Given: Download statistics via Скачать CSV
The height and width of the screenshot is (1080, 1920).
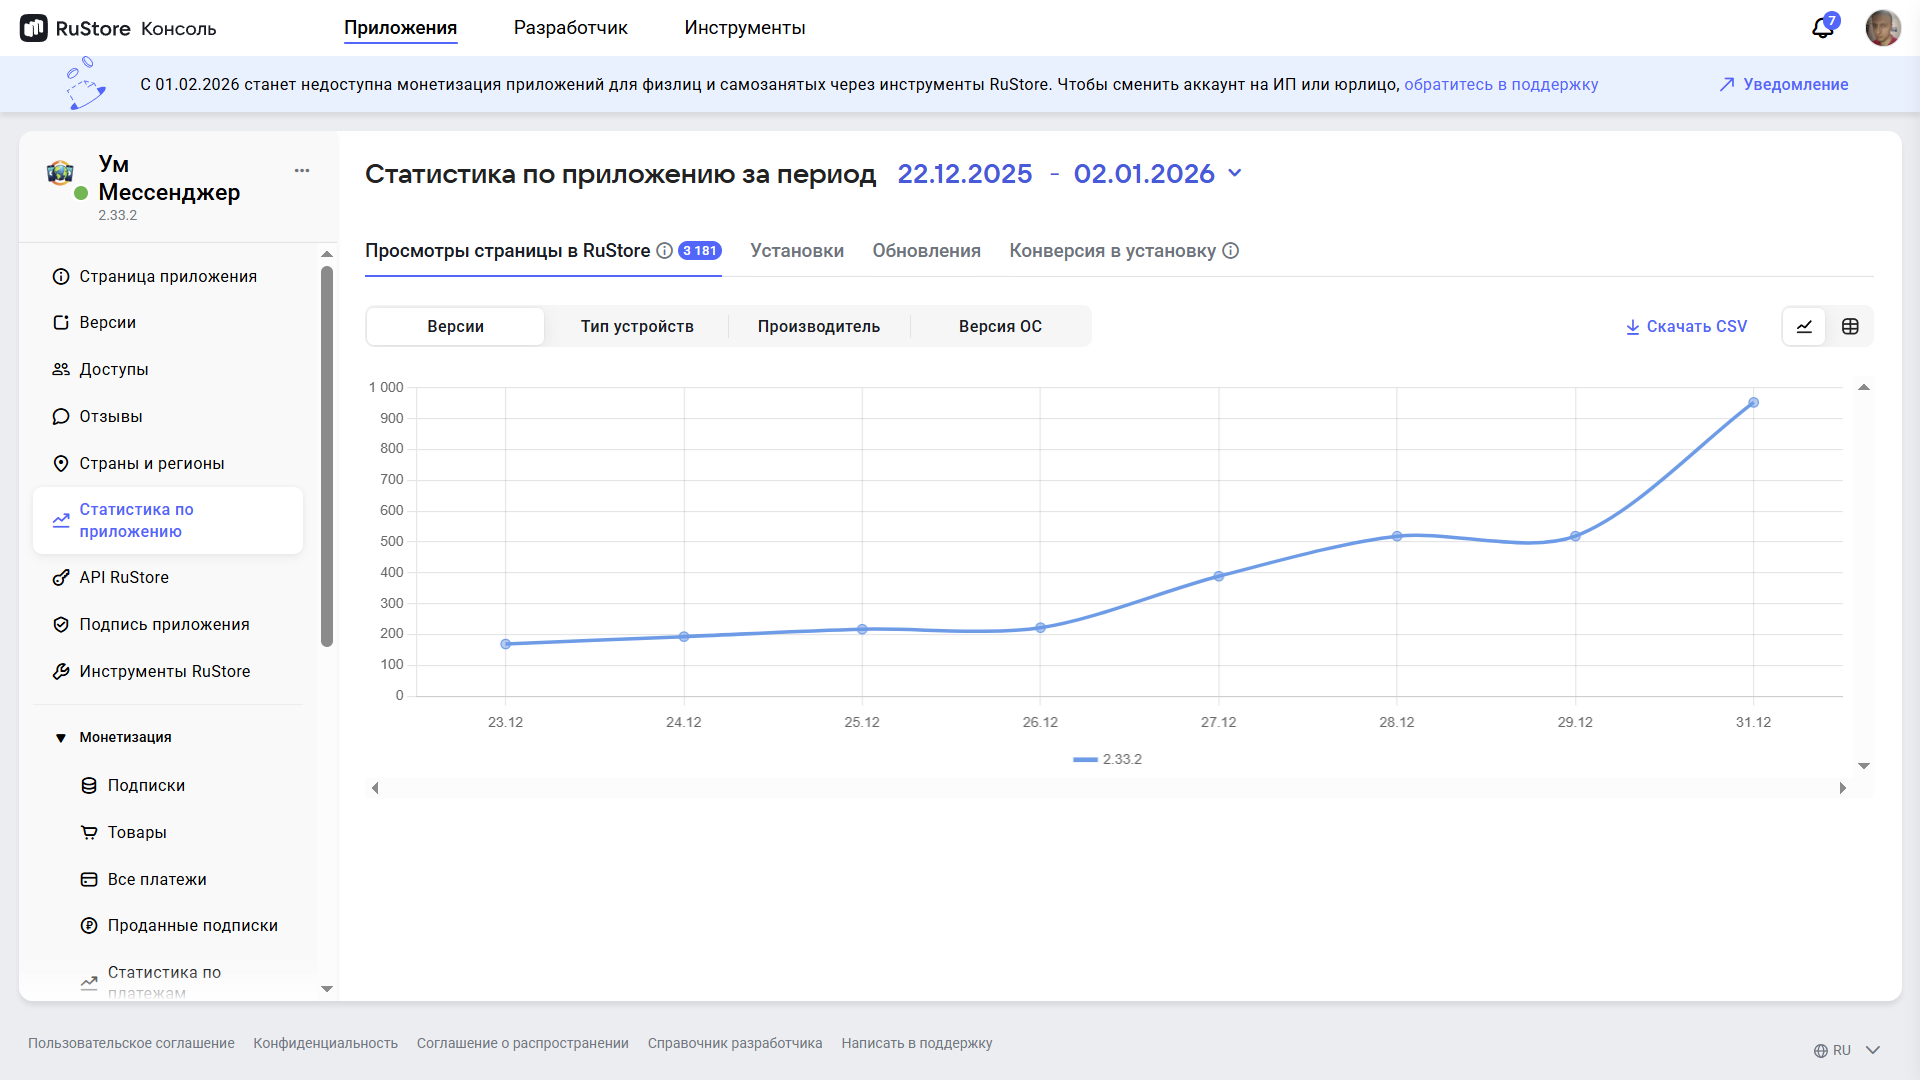Looking at the screenshot, I should (x=1686, y=327).
